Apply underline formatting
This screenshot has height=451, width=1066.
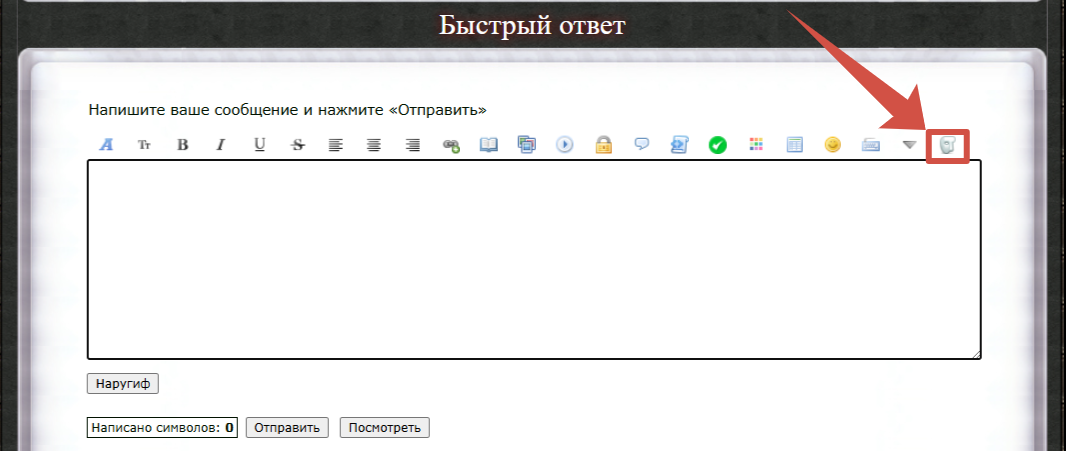pyautogui.click(x=259, y=145)
